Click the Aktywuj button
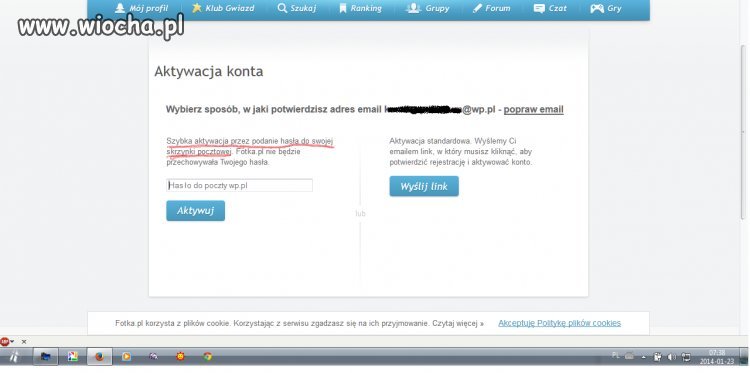Screen dimensions: 750x373 coord(195,210)
